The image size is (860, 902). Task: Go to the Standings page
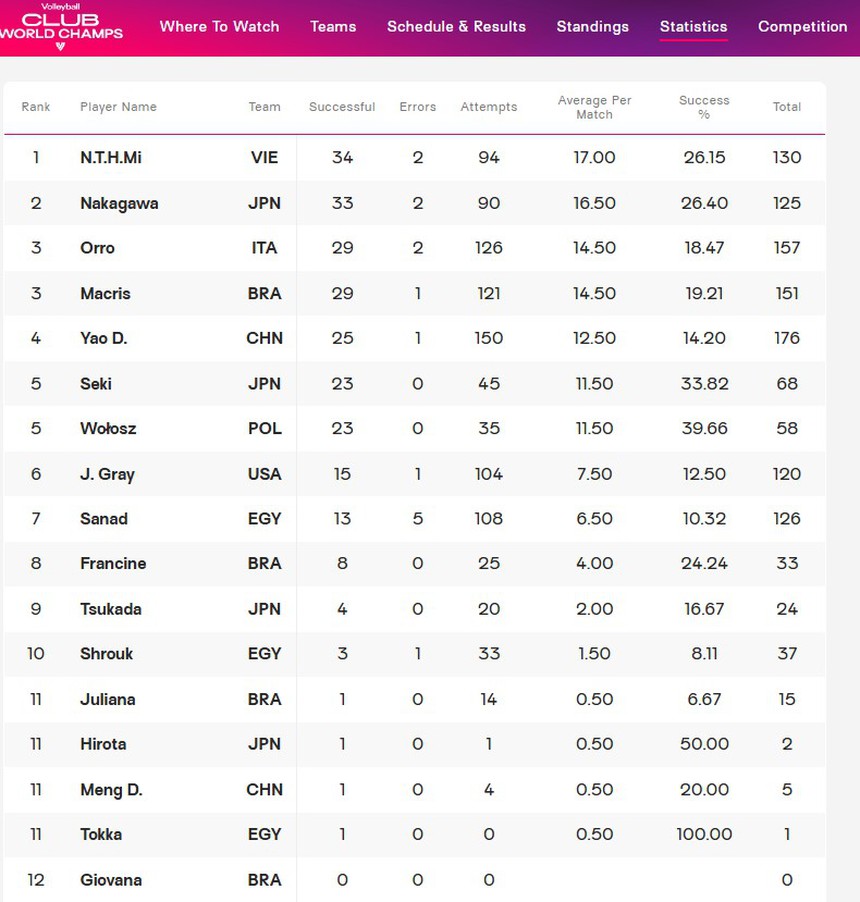point(592,27)
